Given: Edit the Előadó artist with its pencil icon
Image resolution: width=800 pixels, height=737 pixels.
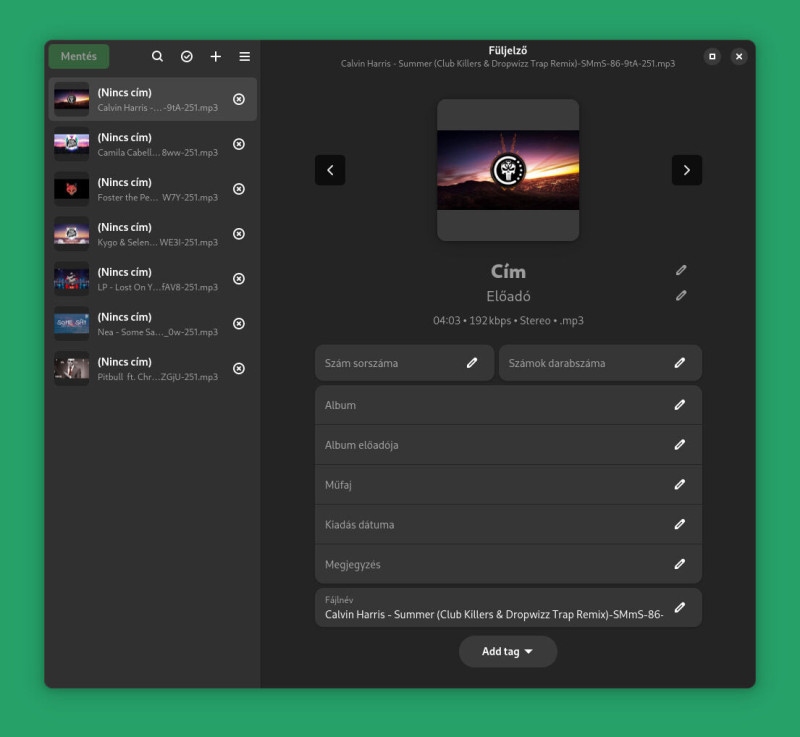Looking at the screenshot, I should (x=681, y=295).
